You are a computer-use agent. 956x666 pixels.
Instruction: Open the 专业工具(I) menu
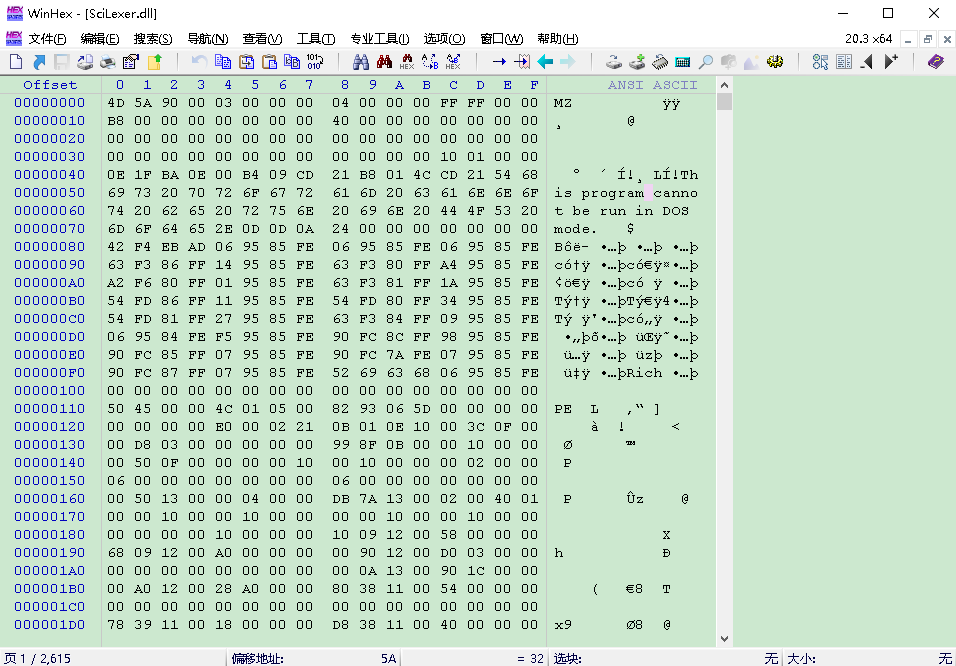tap(379, 39)
